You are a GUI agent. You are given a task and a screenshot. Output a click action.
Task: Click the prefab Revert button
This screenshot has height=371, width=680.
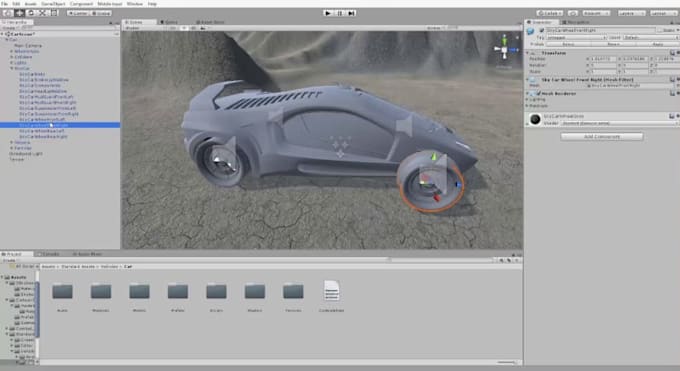(x=613, y=44)
